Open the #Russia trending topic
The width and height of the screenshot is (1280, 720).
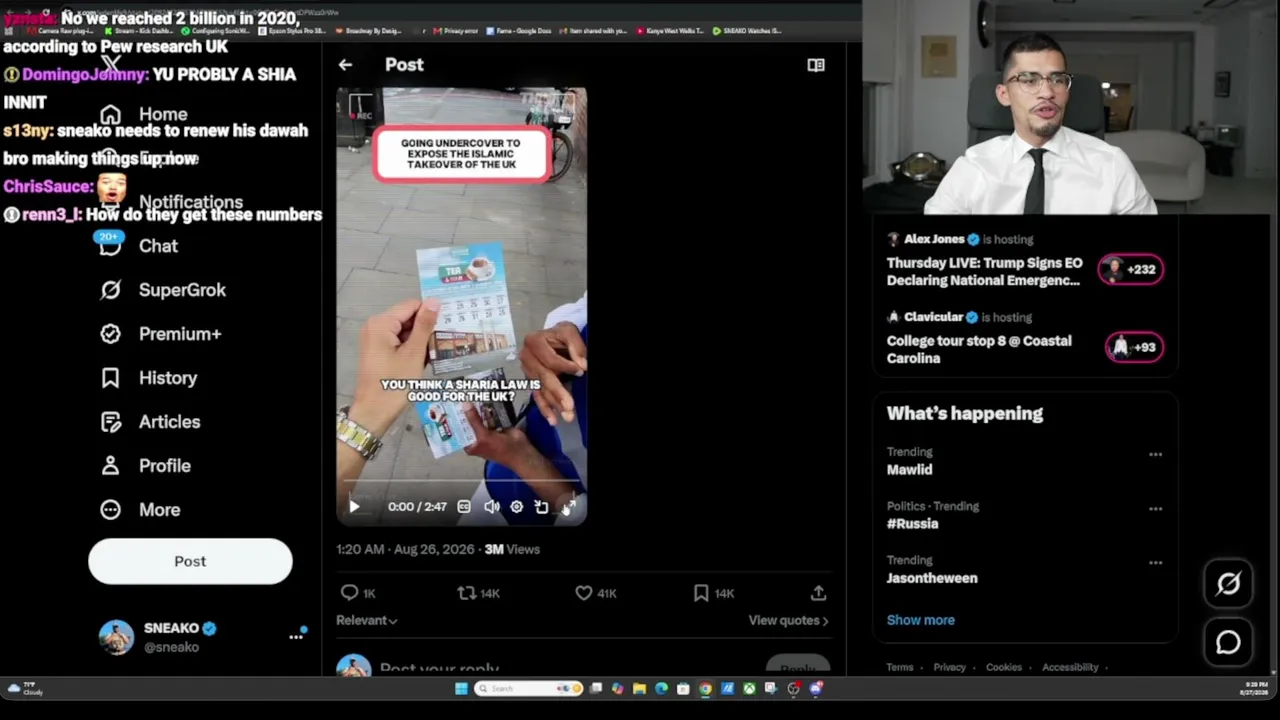912,524
